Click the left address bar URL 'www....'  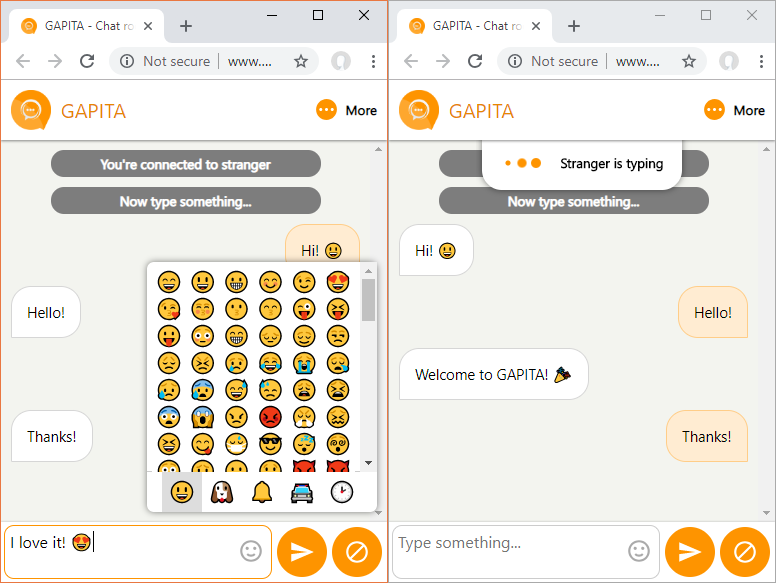coord(249,61)
